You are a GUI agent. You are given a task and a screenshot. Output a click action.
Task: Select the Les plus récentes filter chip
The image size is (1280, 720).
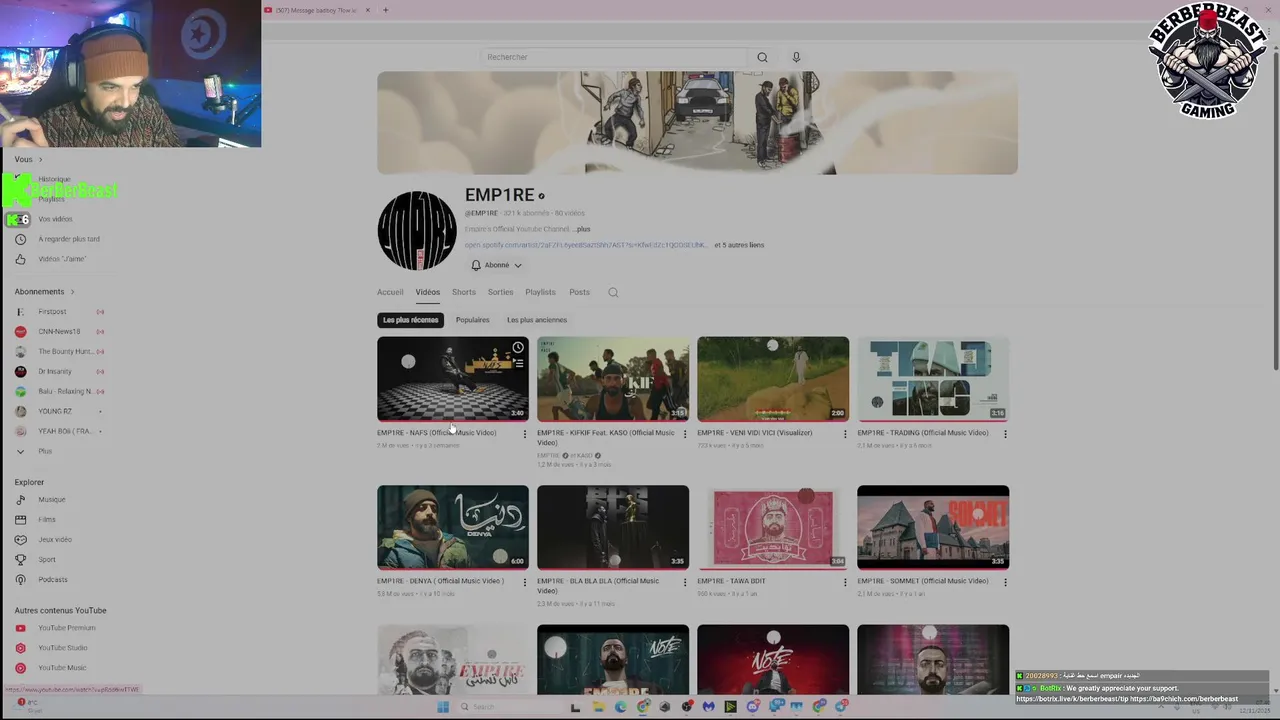pos(411,320)
